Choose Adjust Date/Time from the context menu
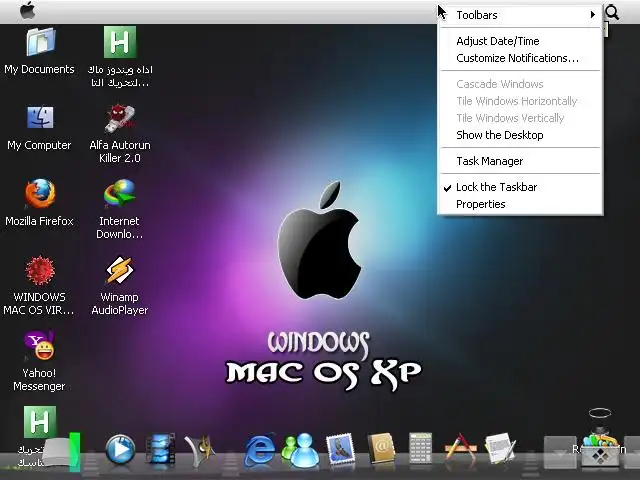 pyautogui.click(x=520, y=41)
